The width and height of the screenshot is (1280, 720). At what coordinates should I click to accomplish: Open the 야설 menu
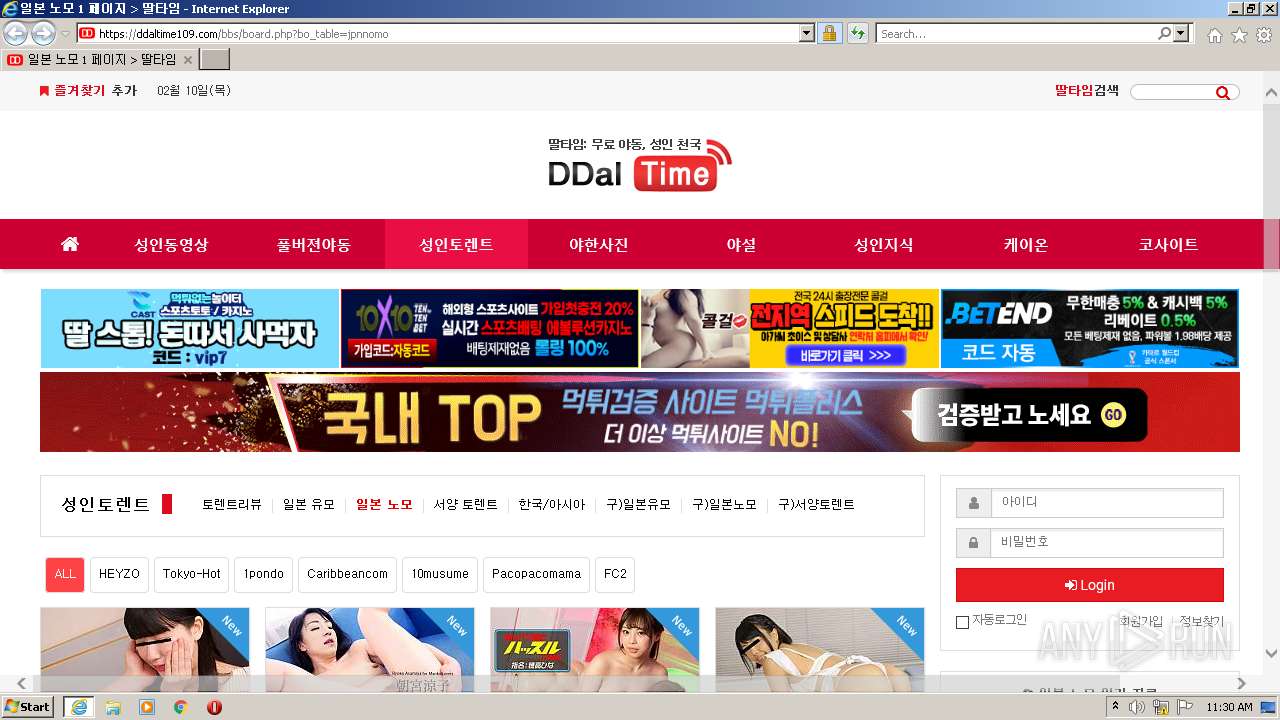click(741, 244)
